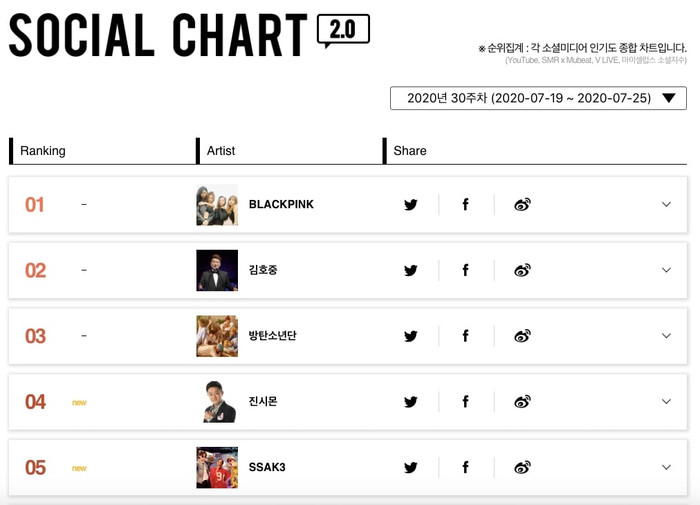Share 방탄소년단 on Facebook
Image resolution: width=700 pixels, height=505 pixels.
tap(466, 336)
